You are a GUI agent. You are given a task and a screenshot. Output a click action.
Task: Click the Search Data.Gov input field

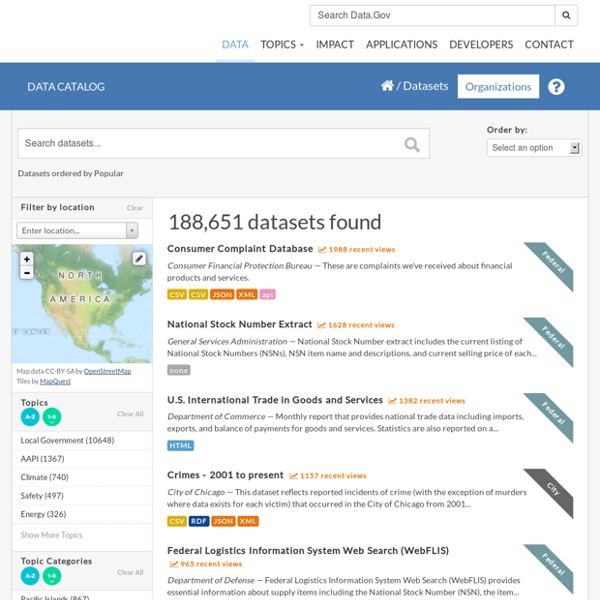432,15
